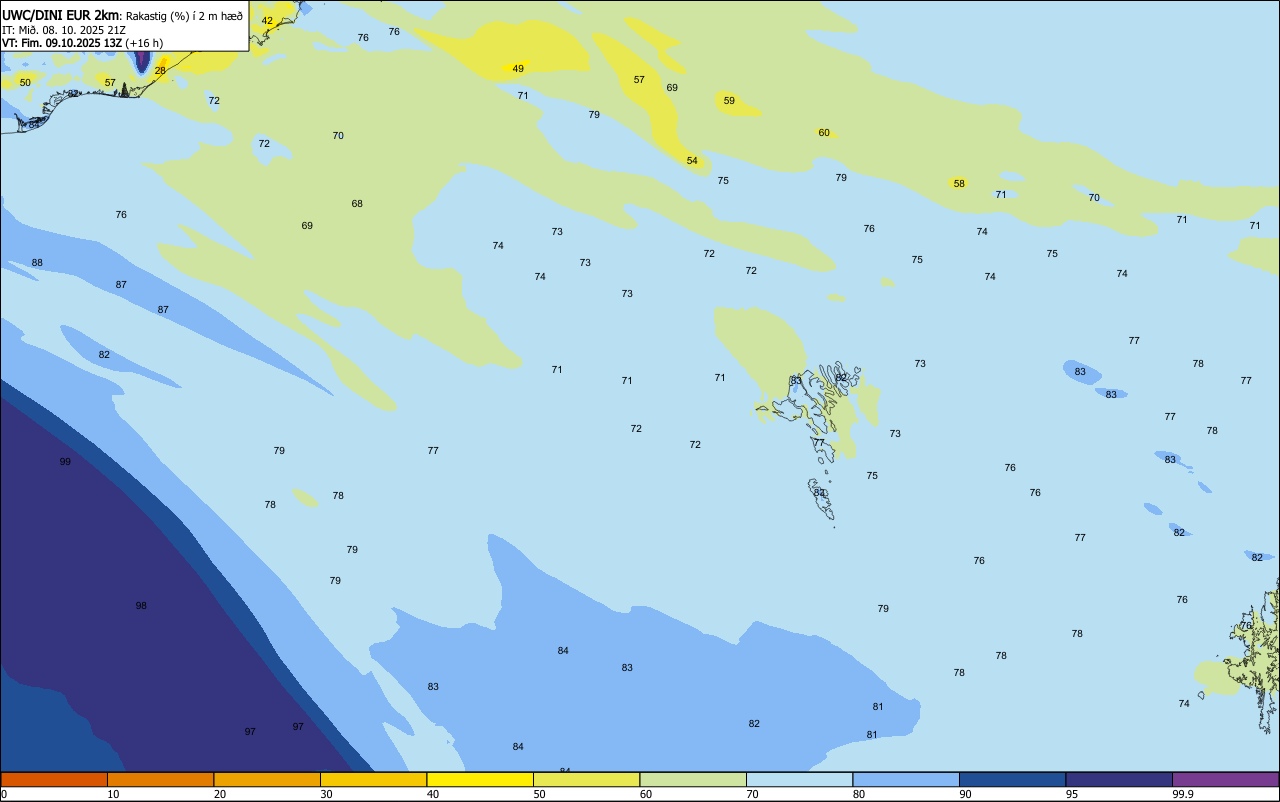Click the legend tick label '40'
1280x802 pixels.
pyautogui.click(x=433, y=794)
